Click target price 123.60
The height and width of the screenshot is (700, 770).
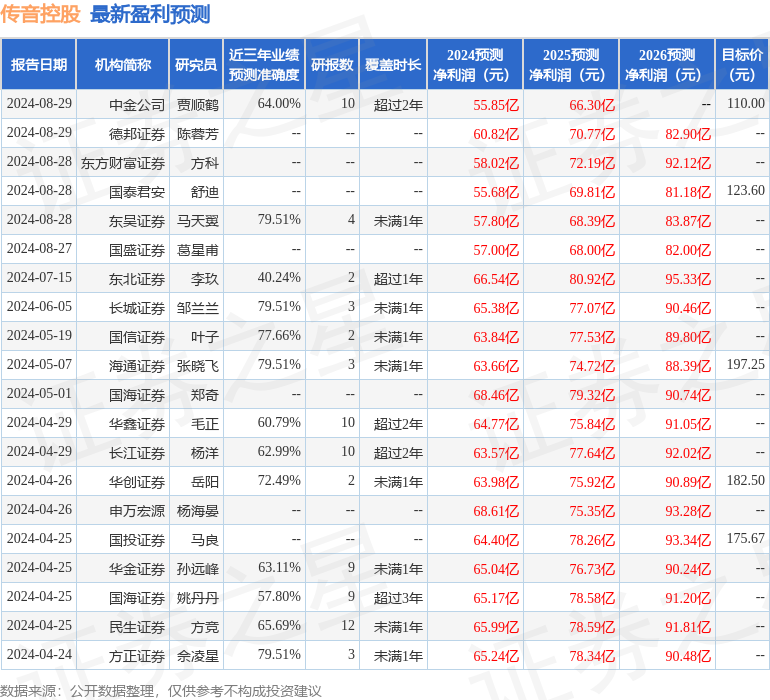coord(745,191)
